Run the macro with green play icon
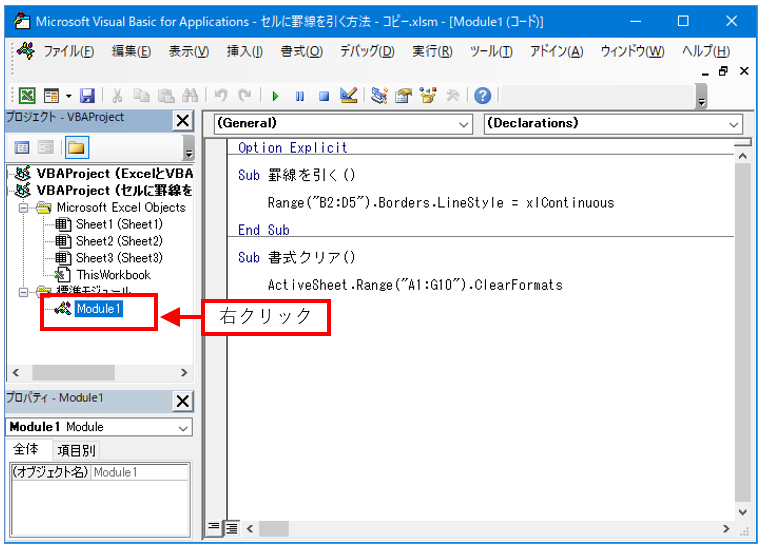This screenshot has height=547, width=759. [x=275, y=96]
